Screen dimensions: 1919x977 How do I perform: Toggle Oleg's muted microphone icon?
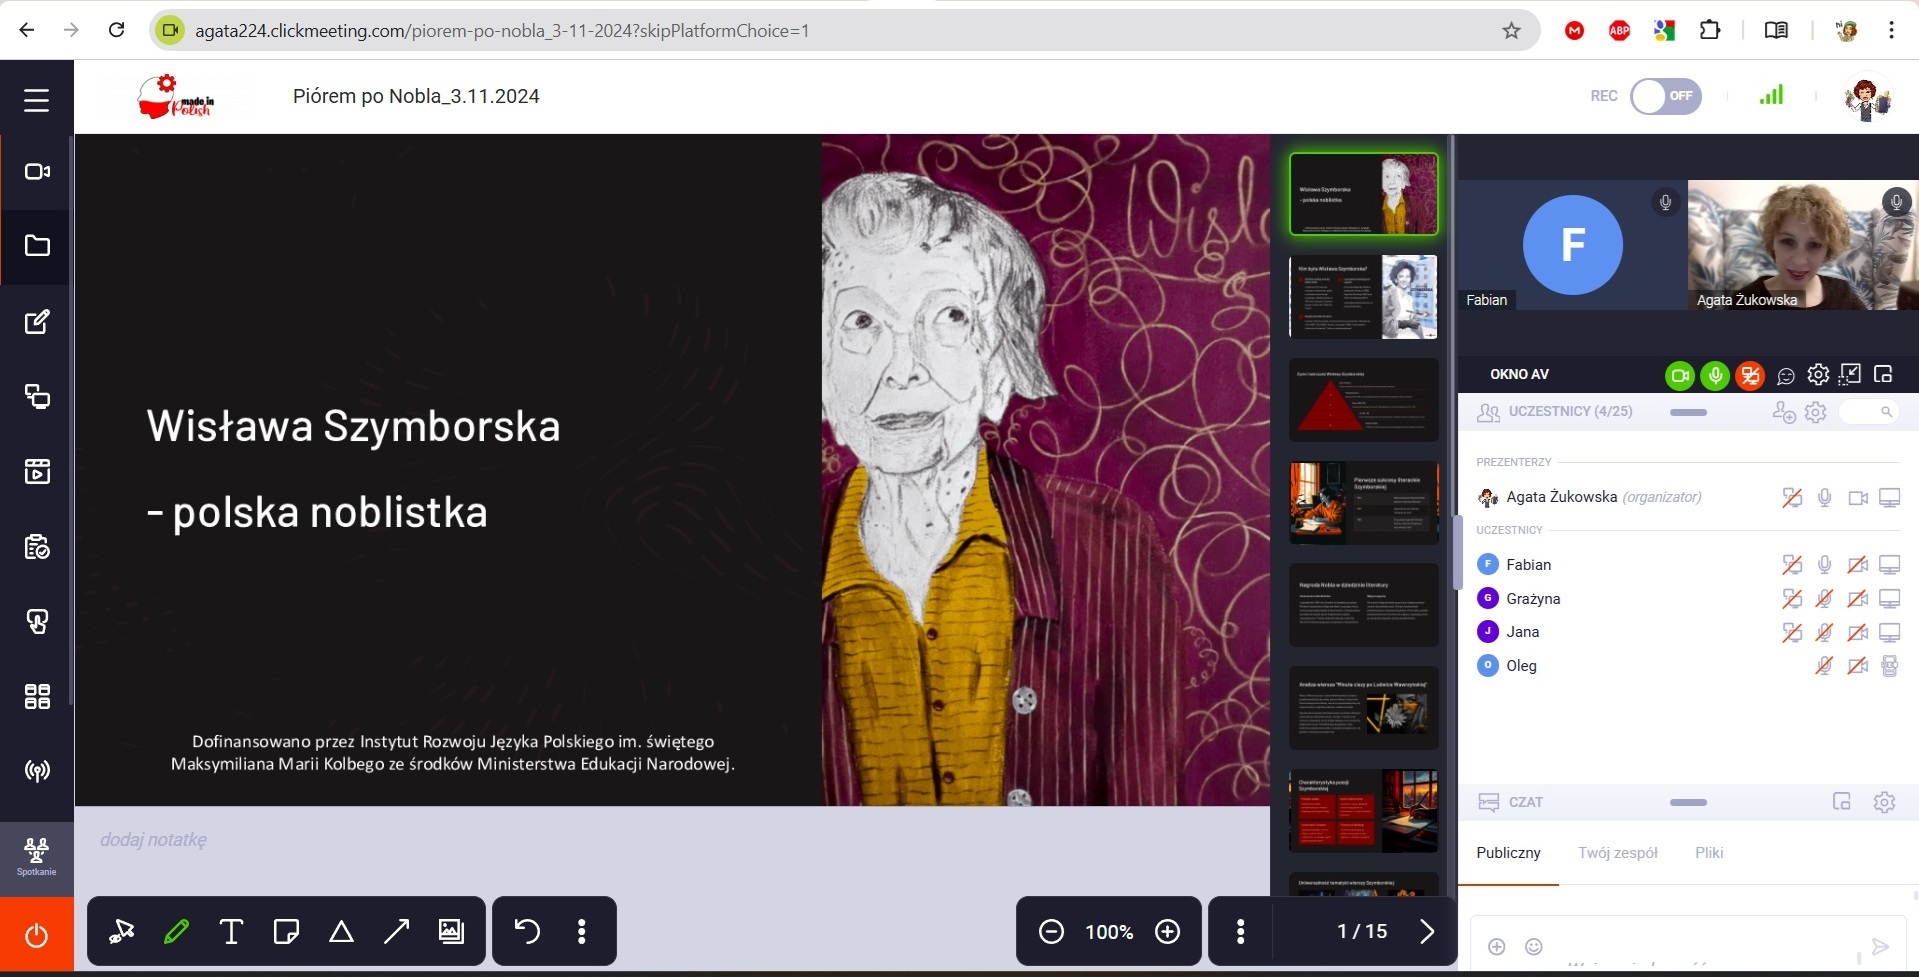pyautogui.click(x=1824, y=666)
